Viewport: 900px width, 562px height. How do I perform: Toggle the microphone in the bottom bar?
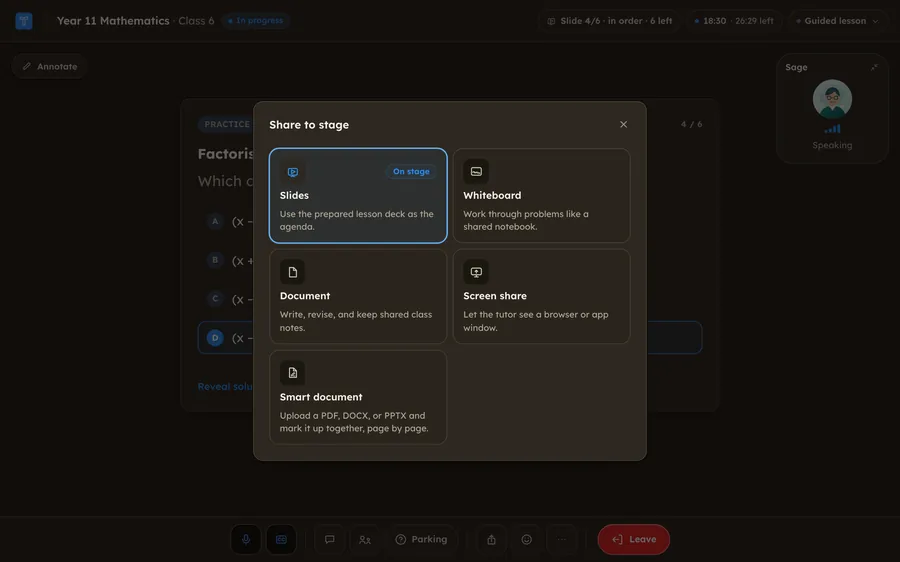[246, 540]
